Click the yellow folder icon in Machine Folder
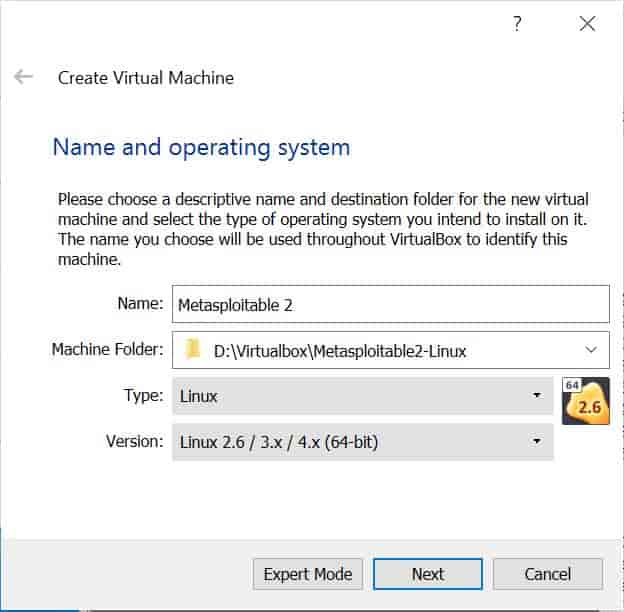624x612 pixels. [x=193, y=350]
